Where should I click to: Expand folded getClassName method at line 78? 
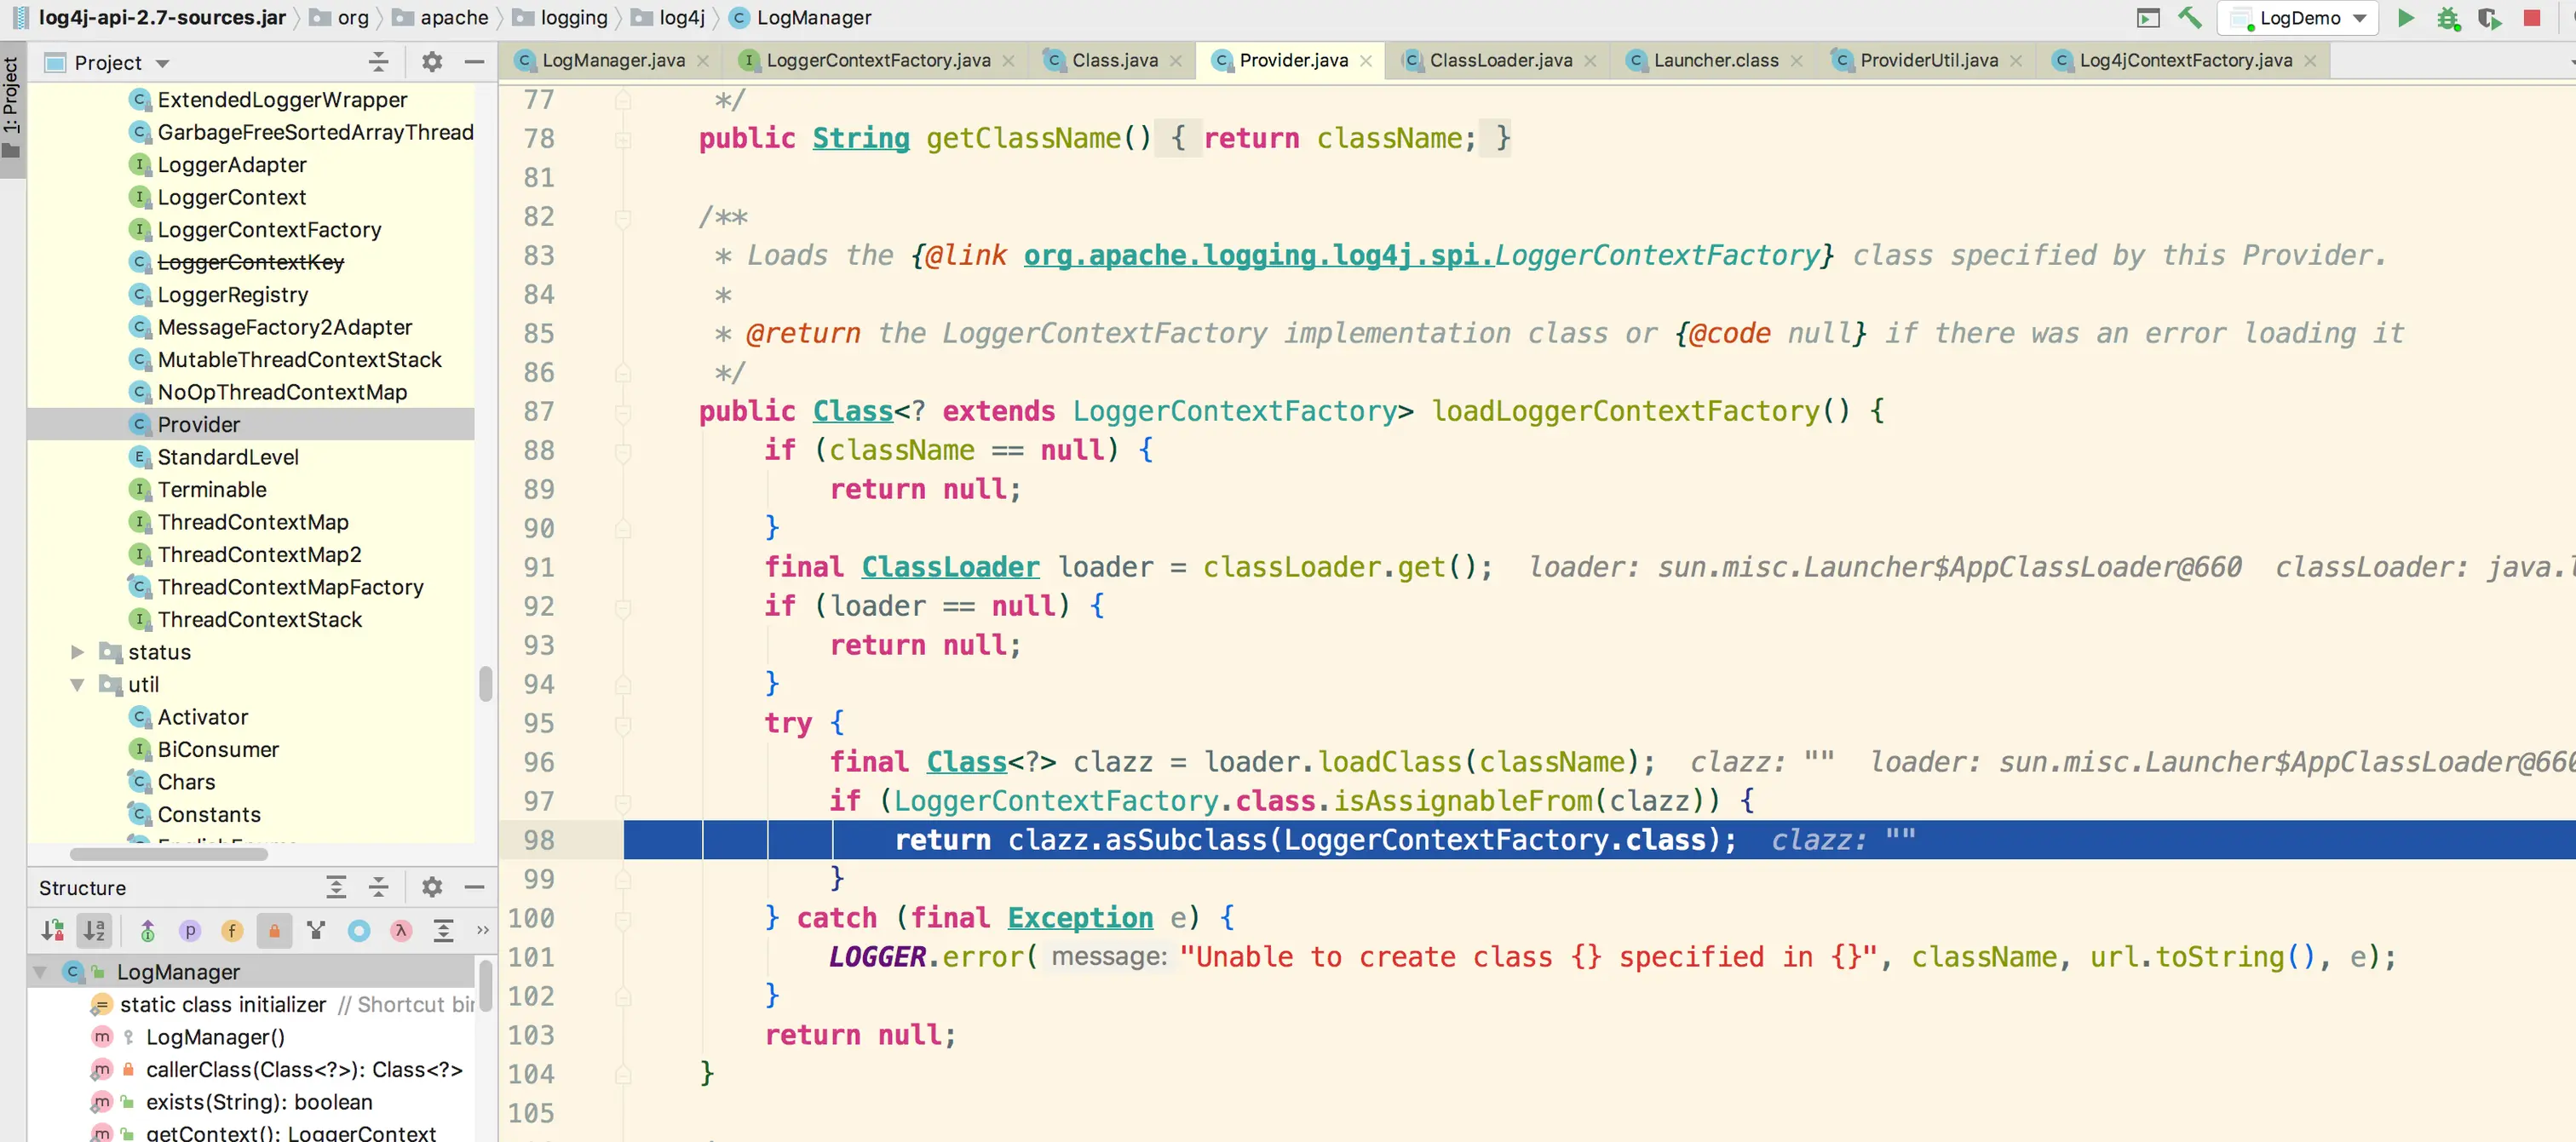click(623, 138)
